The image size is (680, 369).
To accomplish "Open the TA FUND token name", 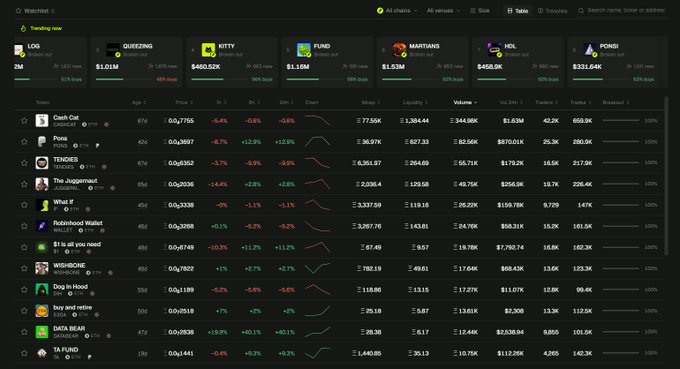I will (x=65, y=349).
